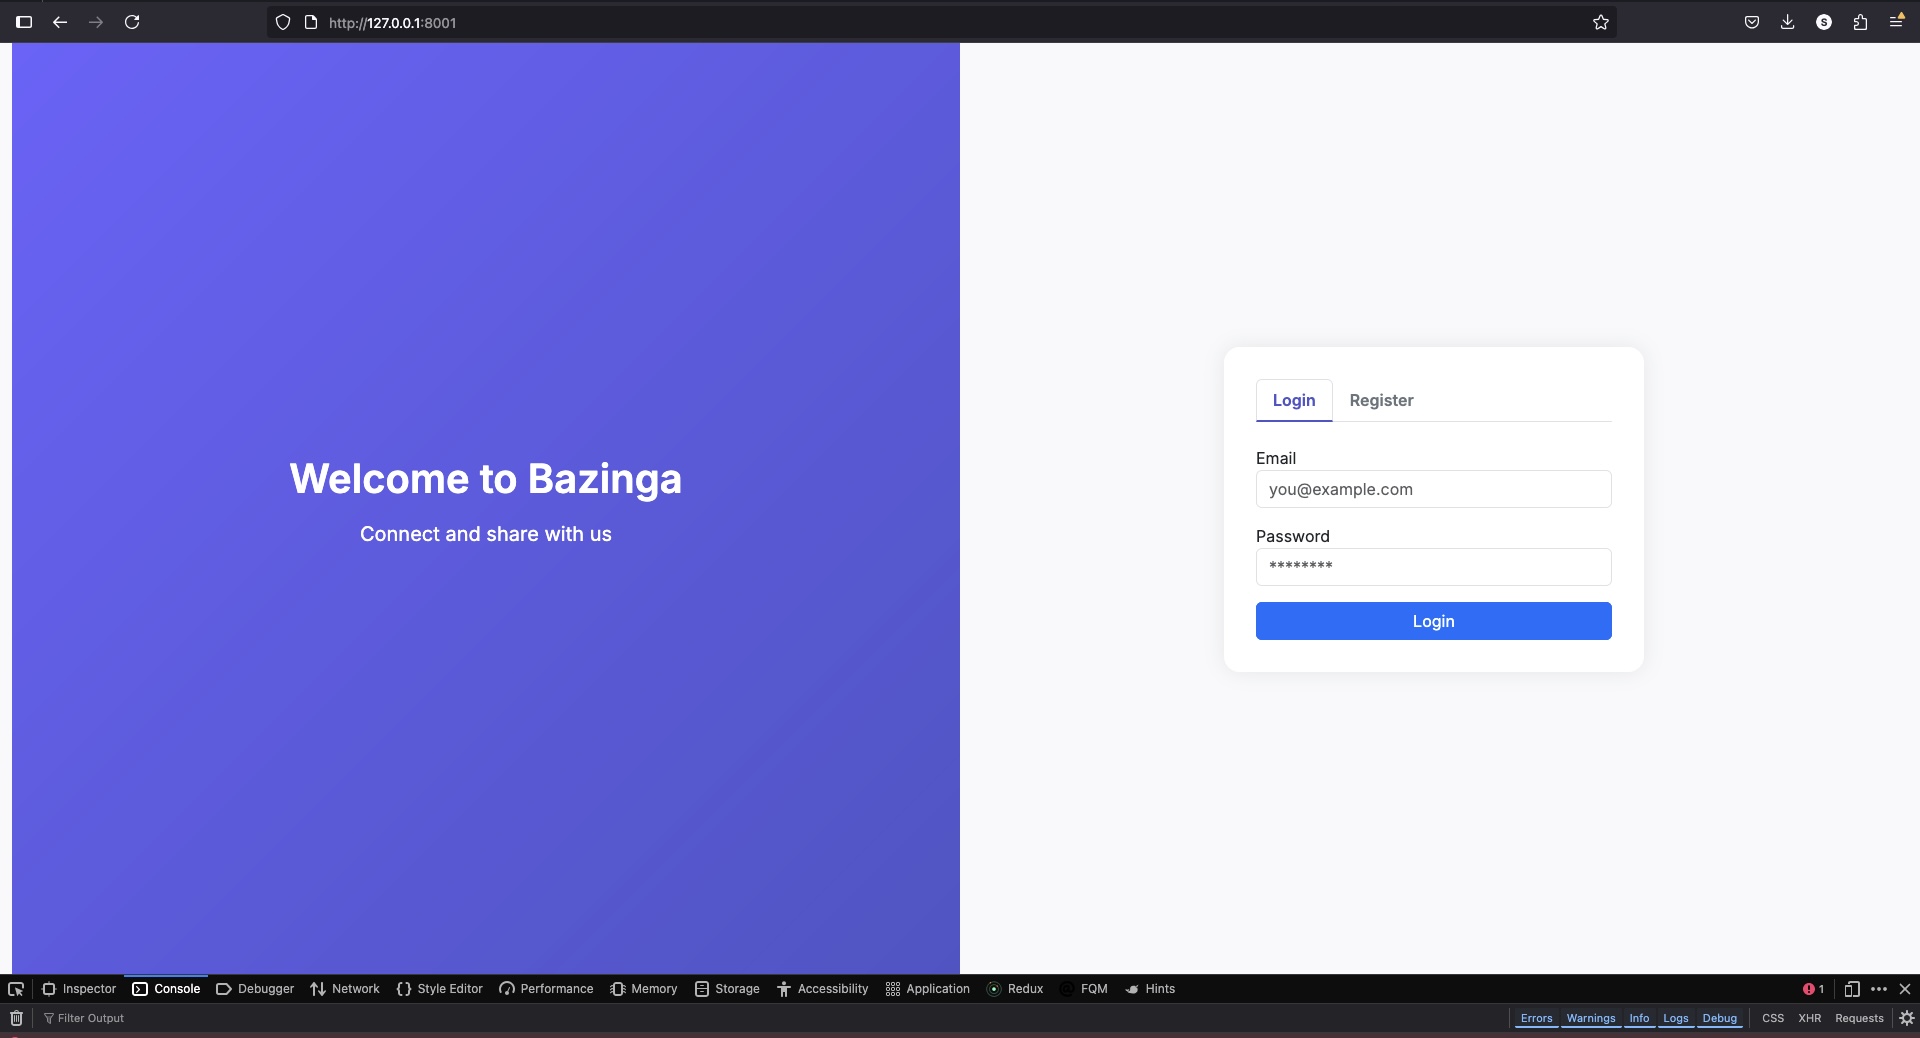This screenshot has height=1038, width=1920.
Task: Click the red error count indicator
Action: click(1813, 989)
